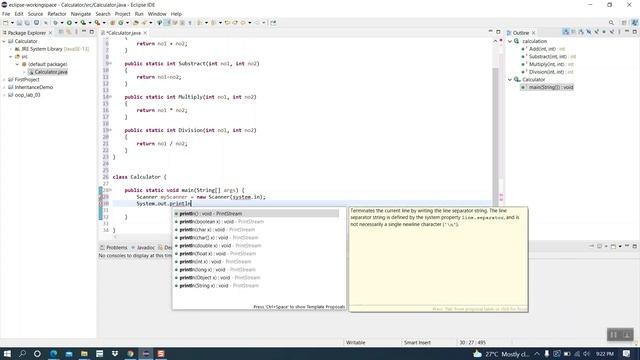Minimize the Outline view

tap(627, 31)
